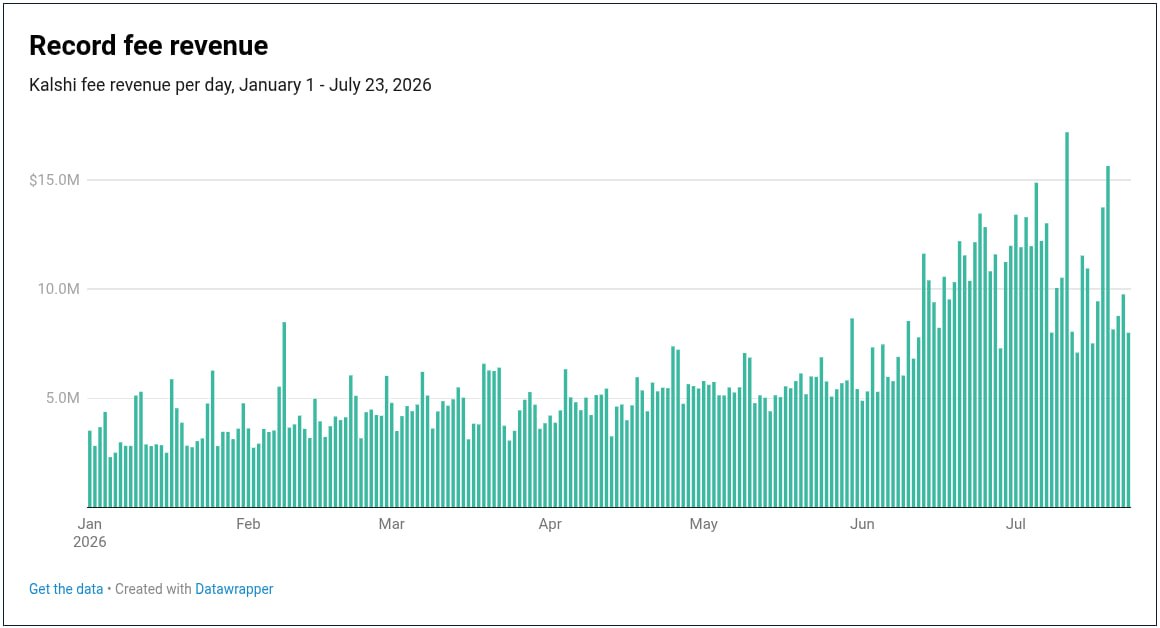Click the Jun x-axis label
Screen dimensions: 1160x628
(862, 524)
